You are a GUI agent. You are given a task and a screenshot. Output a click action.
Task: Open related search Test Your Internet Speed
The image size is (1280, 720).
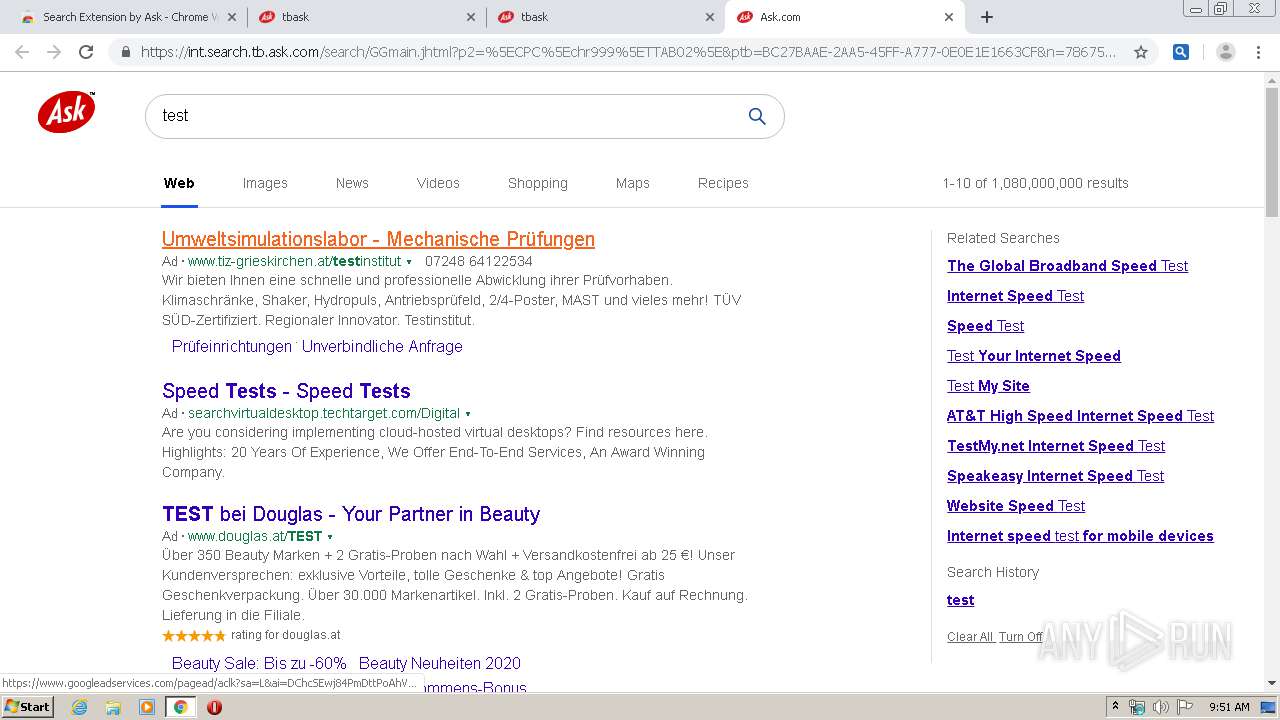pyautogui.click(x=1033, y=356)
